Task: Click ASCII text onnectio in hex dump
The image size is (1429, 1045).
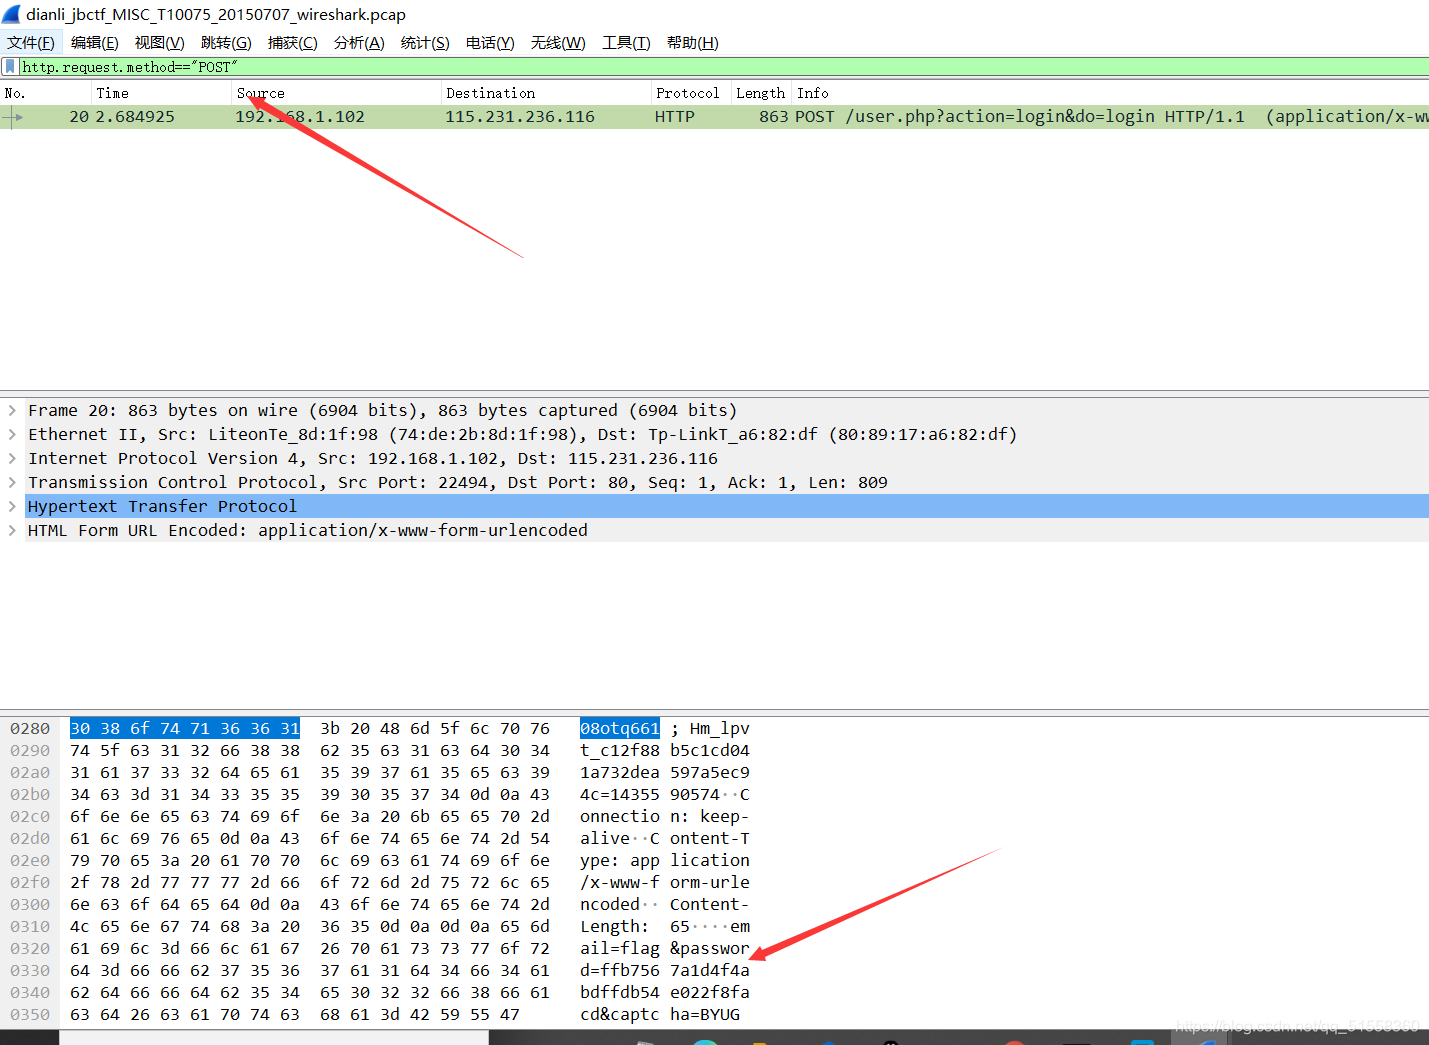Action: pyautogui.click(x=620, y=816)
